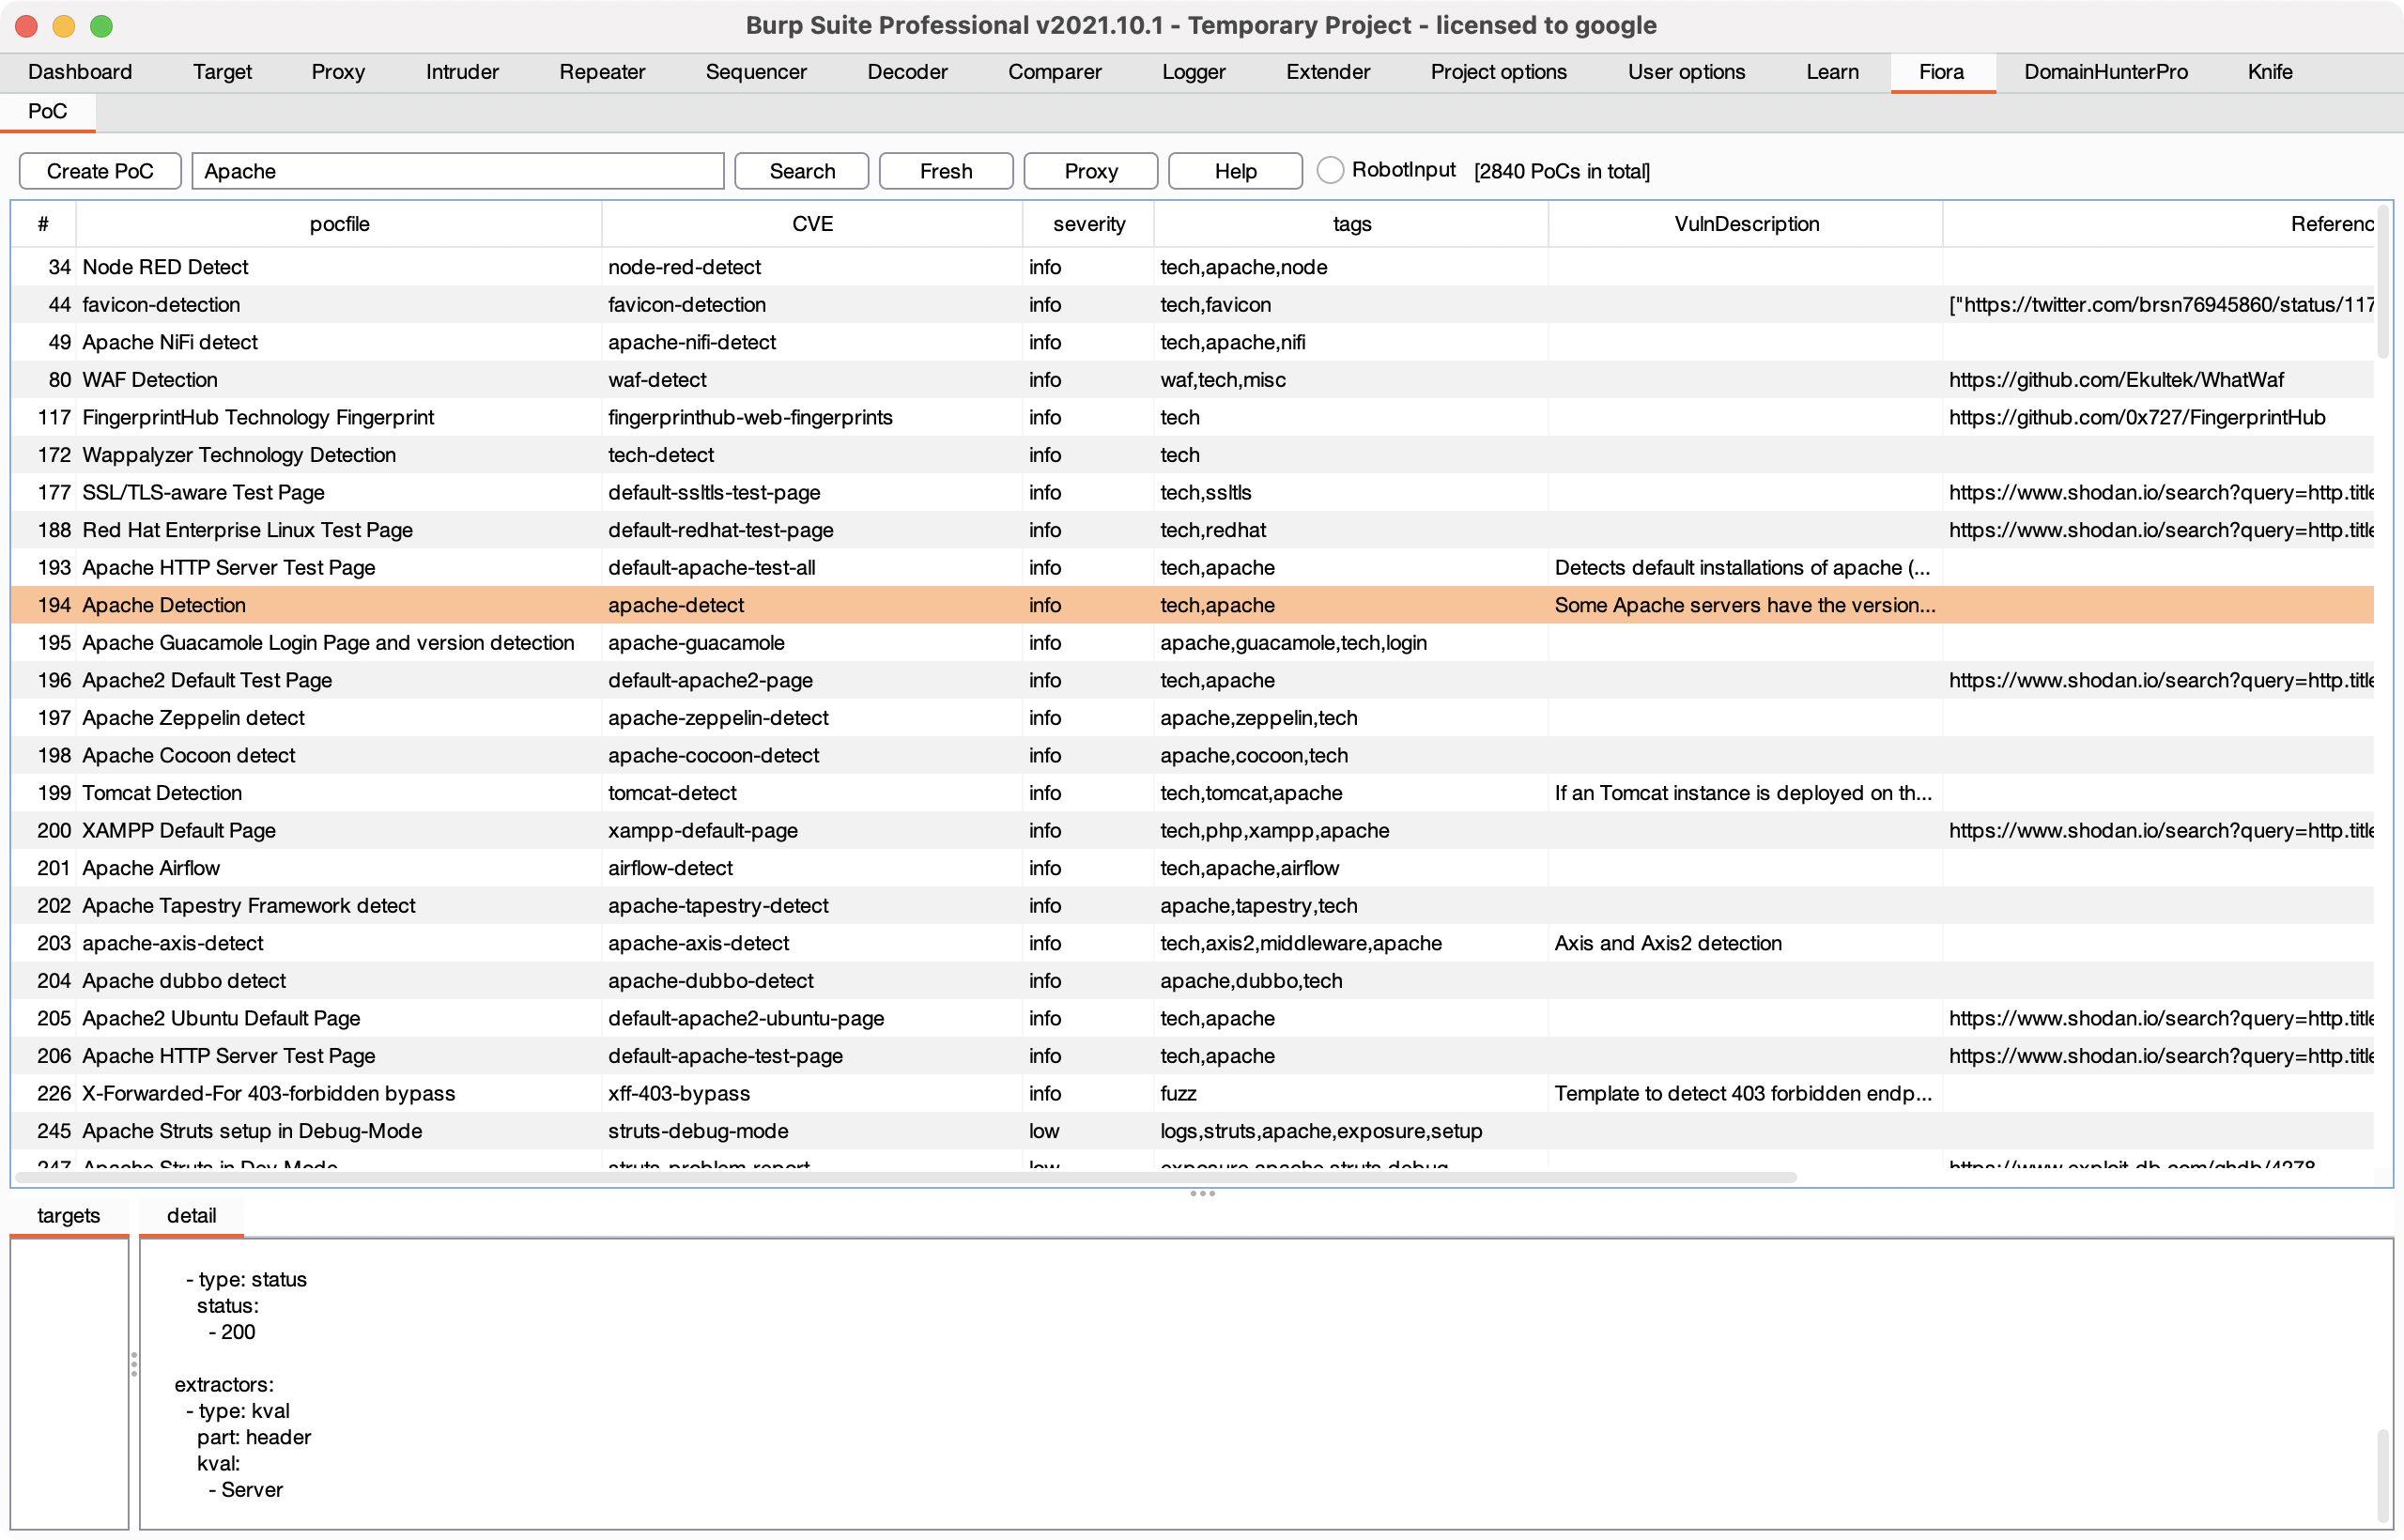Open the Proxy button next to Fresh

pos(1090,171)
